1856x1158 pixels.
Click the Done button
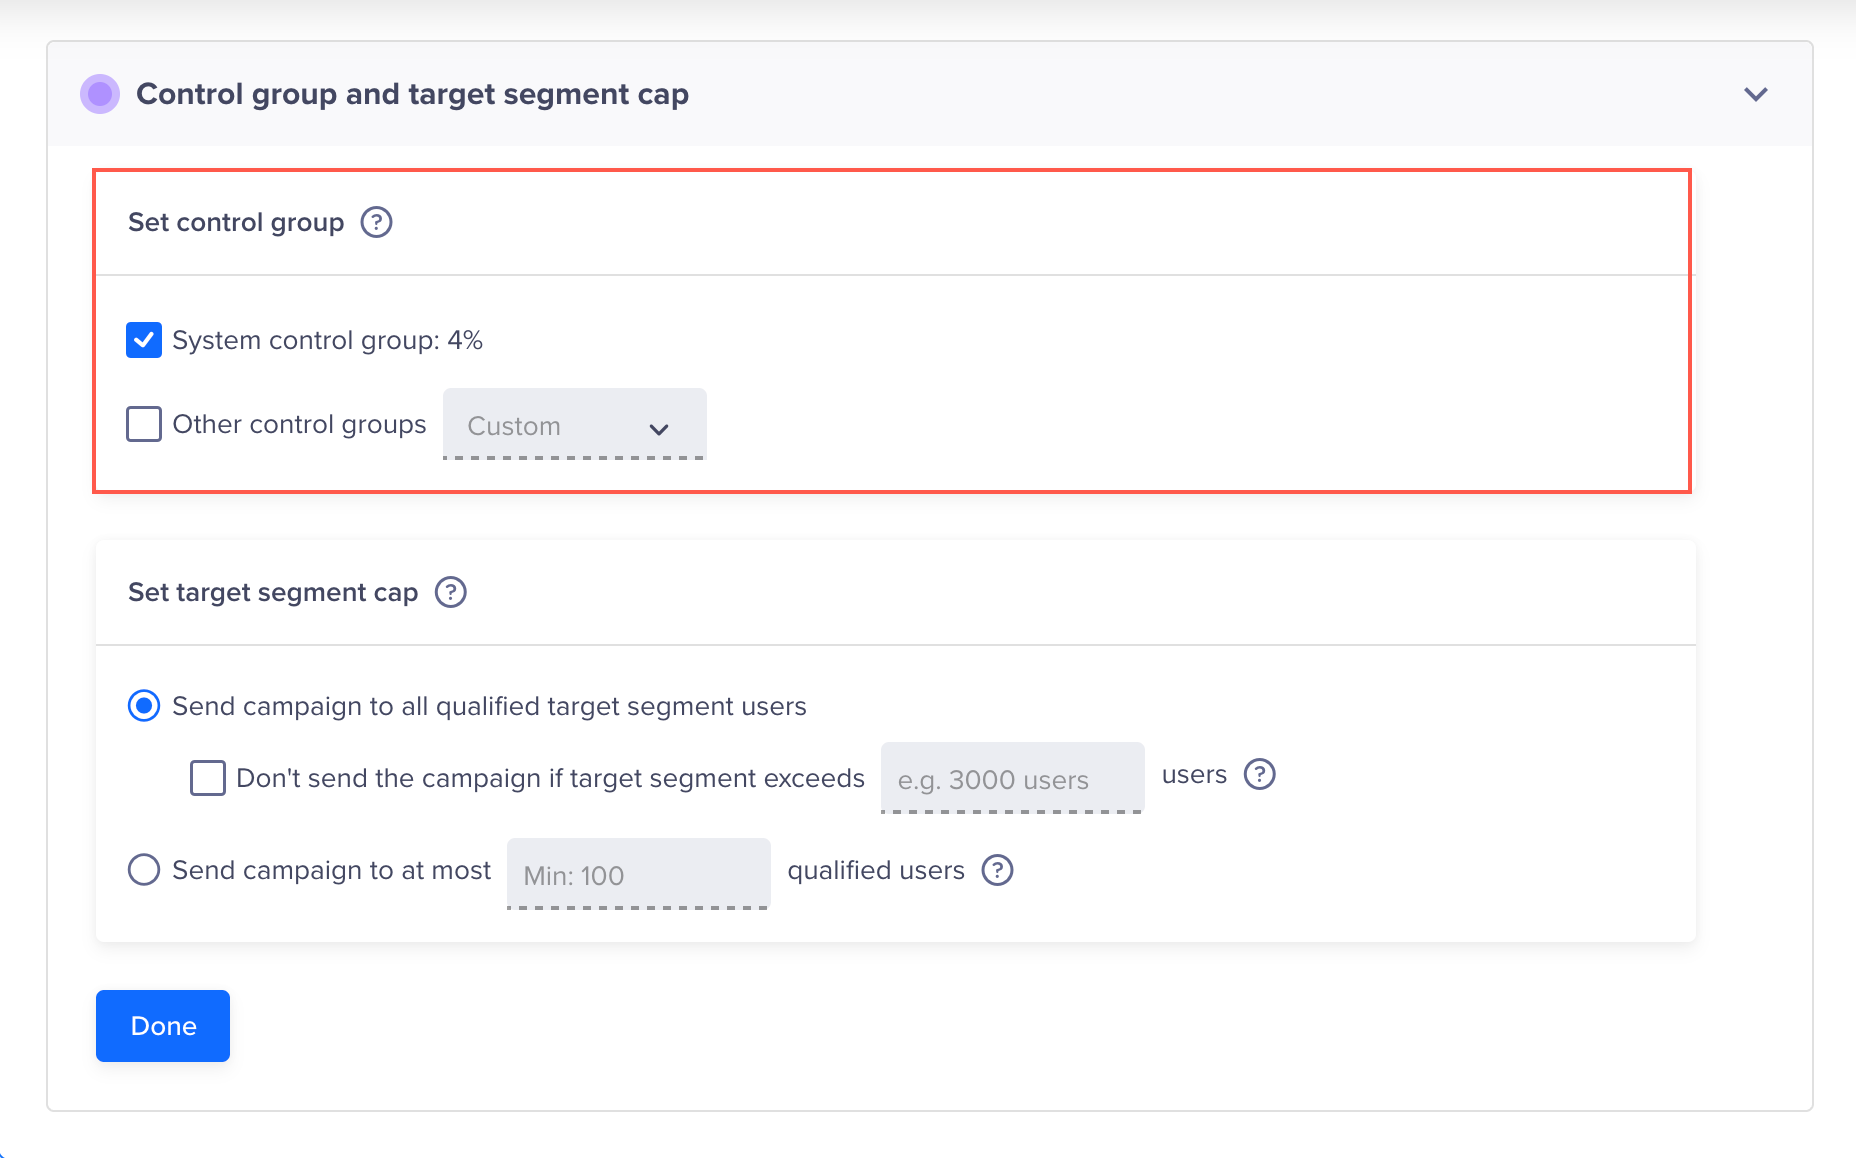coord(163,1026)
